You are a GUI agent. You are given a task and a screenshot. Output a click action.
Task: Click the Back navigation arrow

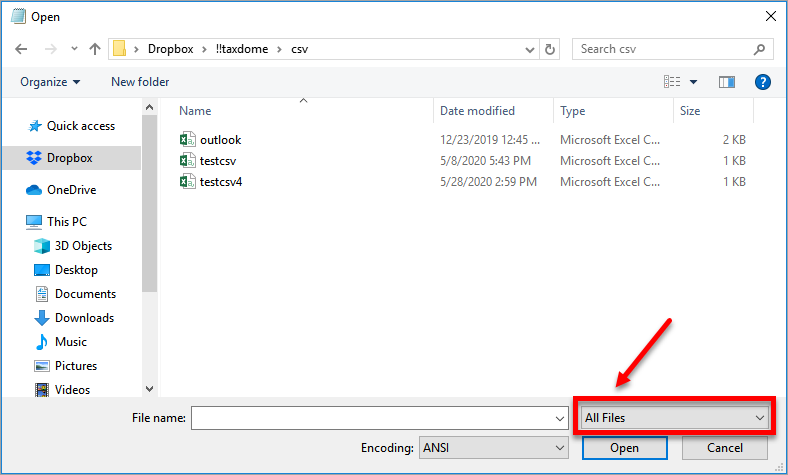click(21, 49)
